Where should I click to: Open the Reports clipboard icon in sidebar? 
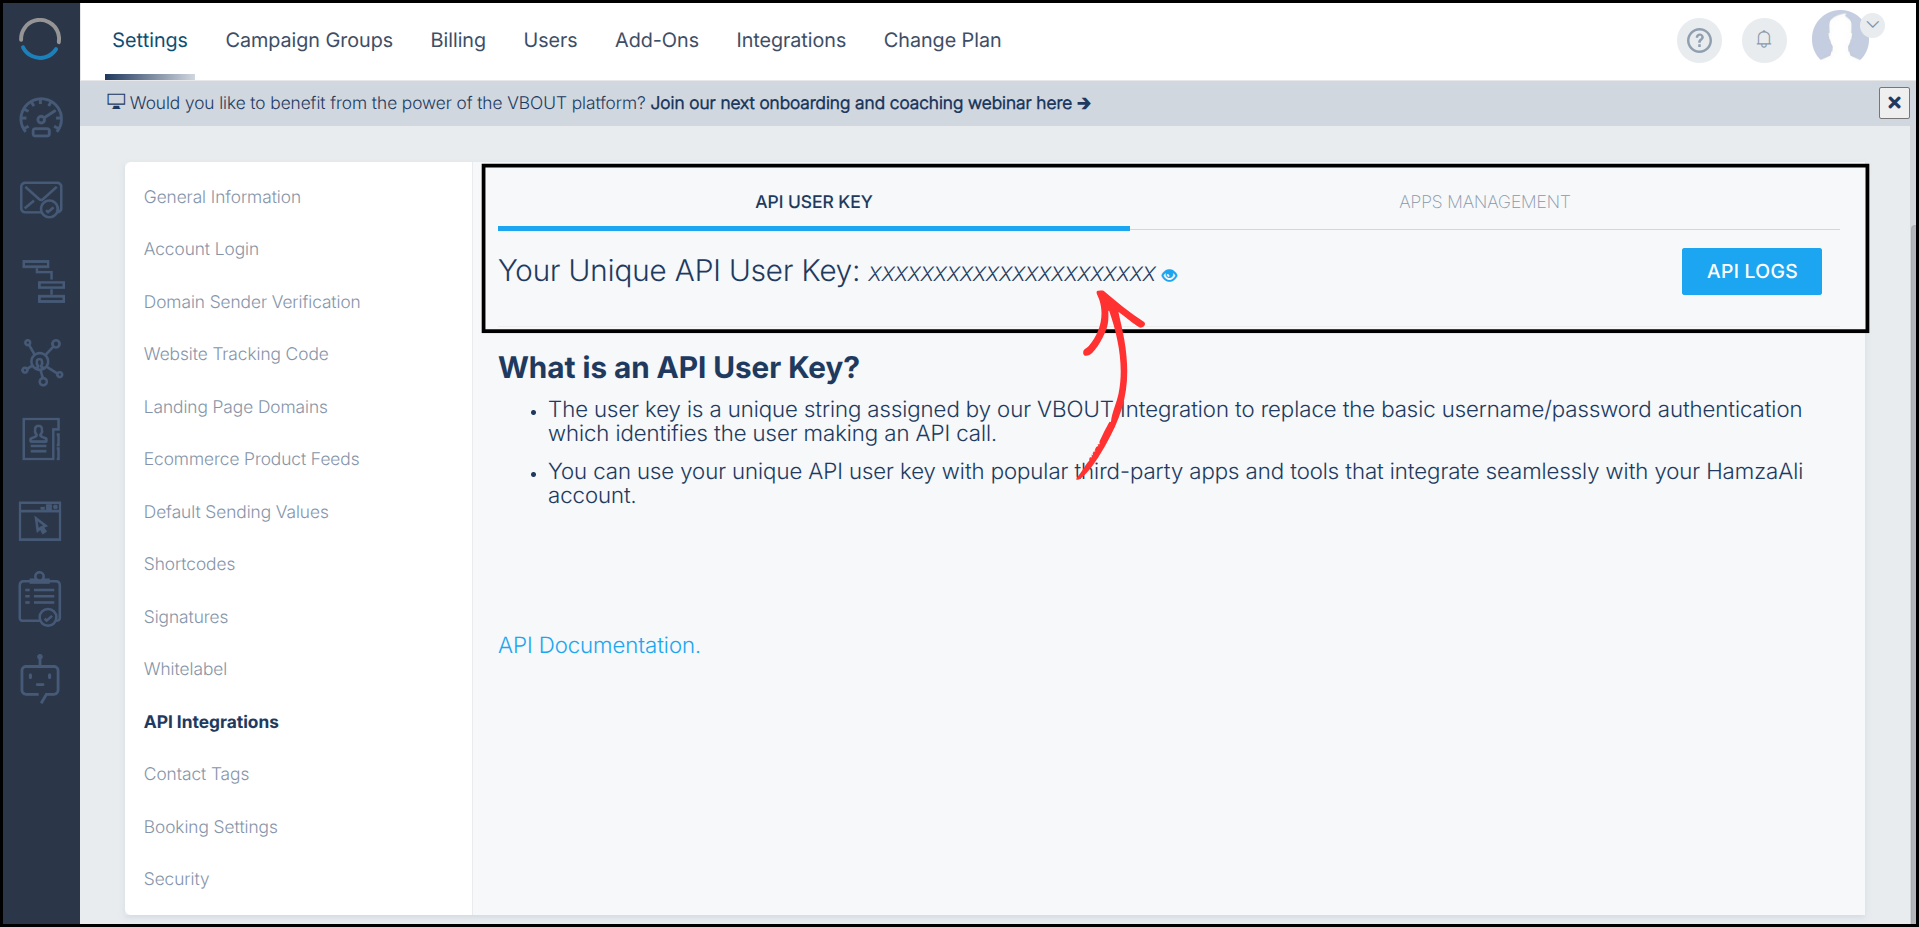coord(40,598)
